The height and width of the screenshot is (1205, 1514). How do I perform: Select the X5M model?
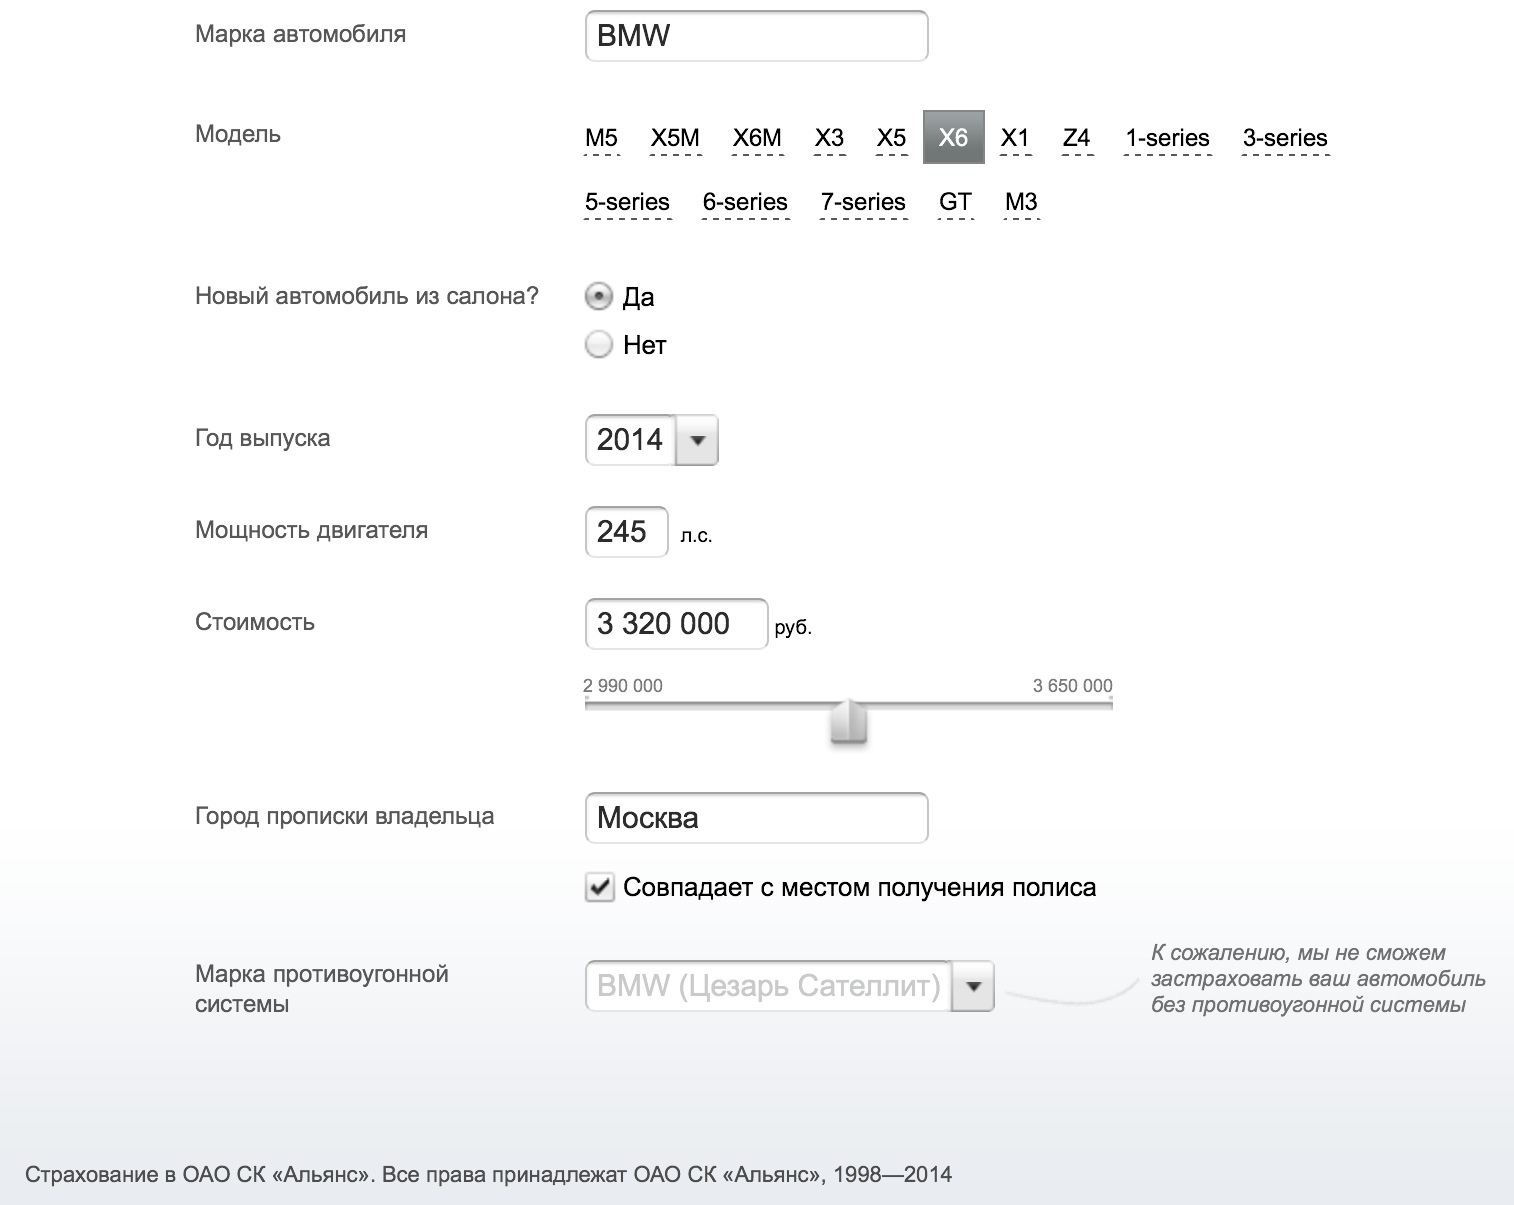(675, 138)
